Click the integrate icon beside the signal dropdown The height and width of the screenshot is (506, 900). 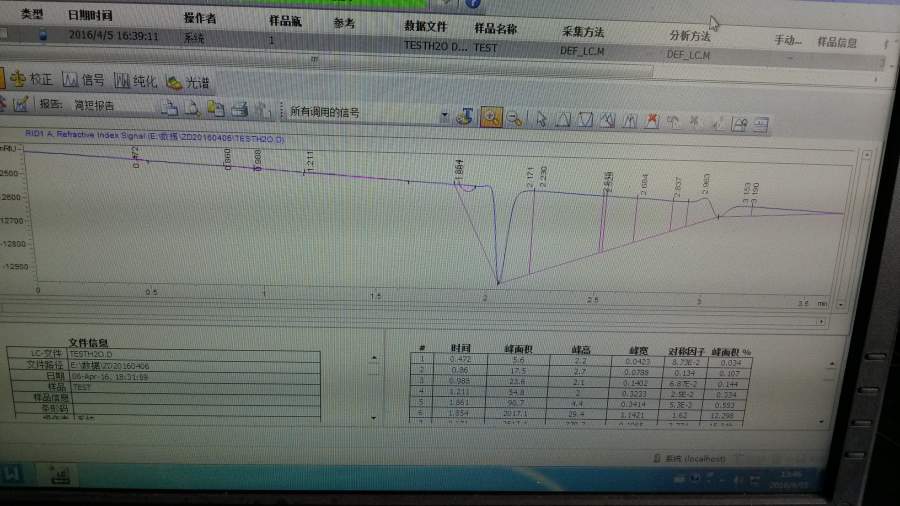(x=465, y=116)
